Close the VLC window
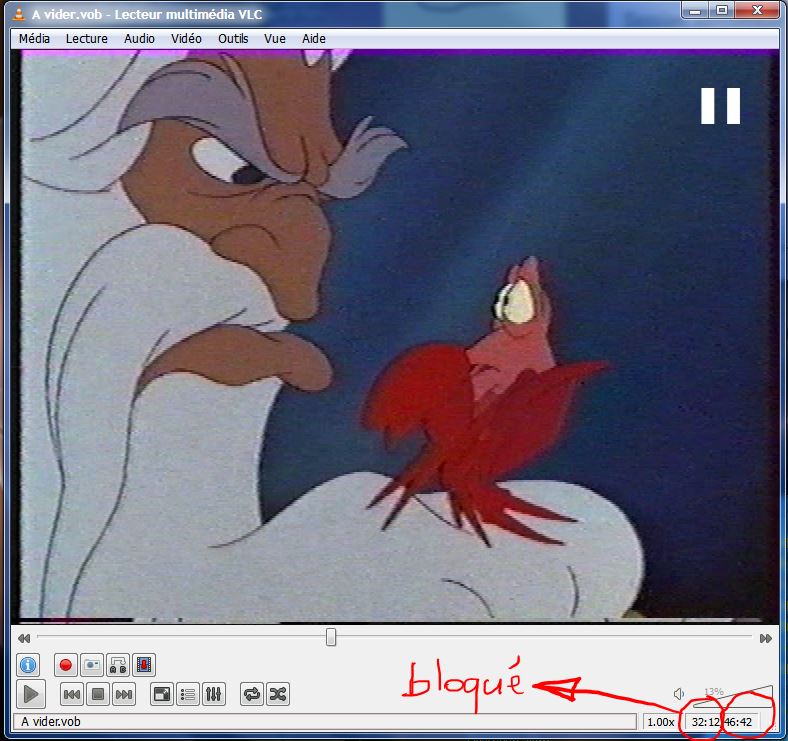 pos(757,11)
